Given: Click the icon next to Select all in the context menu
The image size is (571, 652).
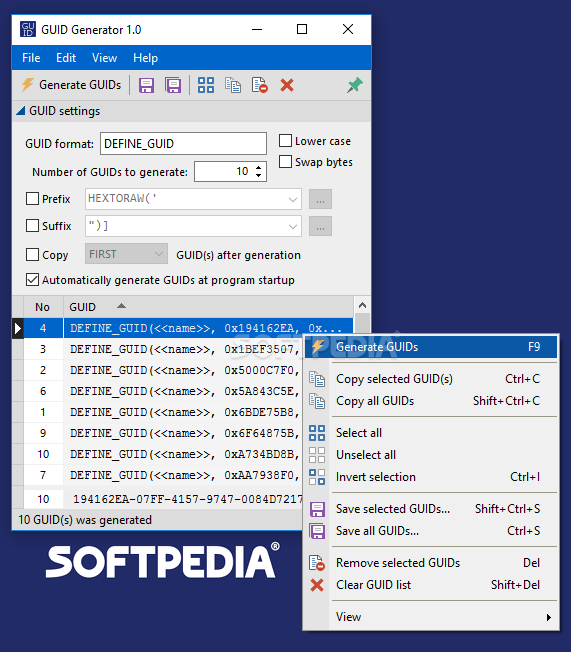Looking at the screenshot, I should tap(317, 433).
